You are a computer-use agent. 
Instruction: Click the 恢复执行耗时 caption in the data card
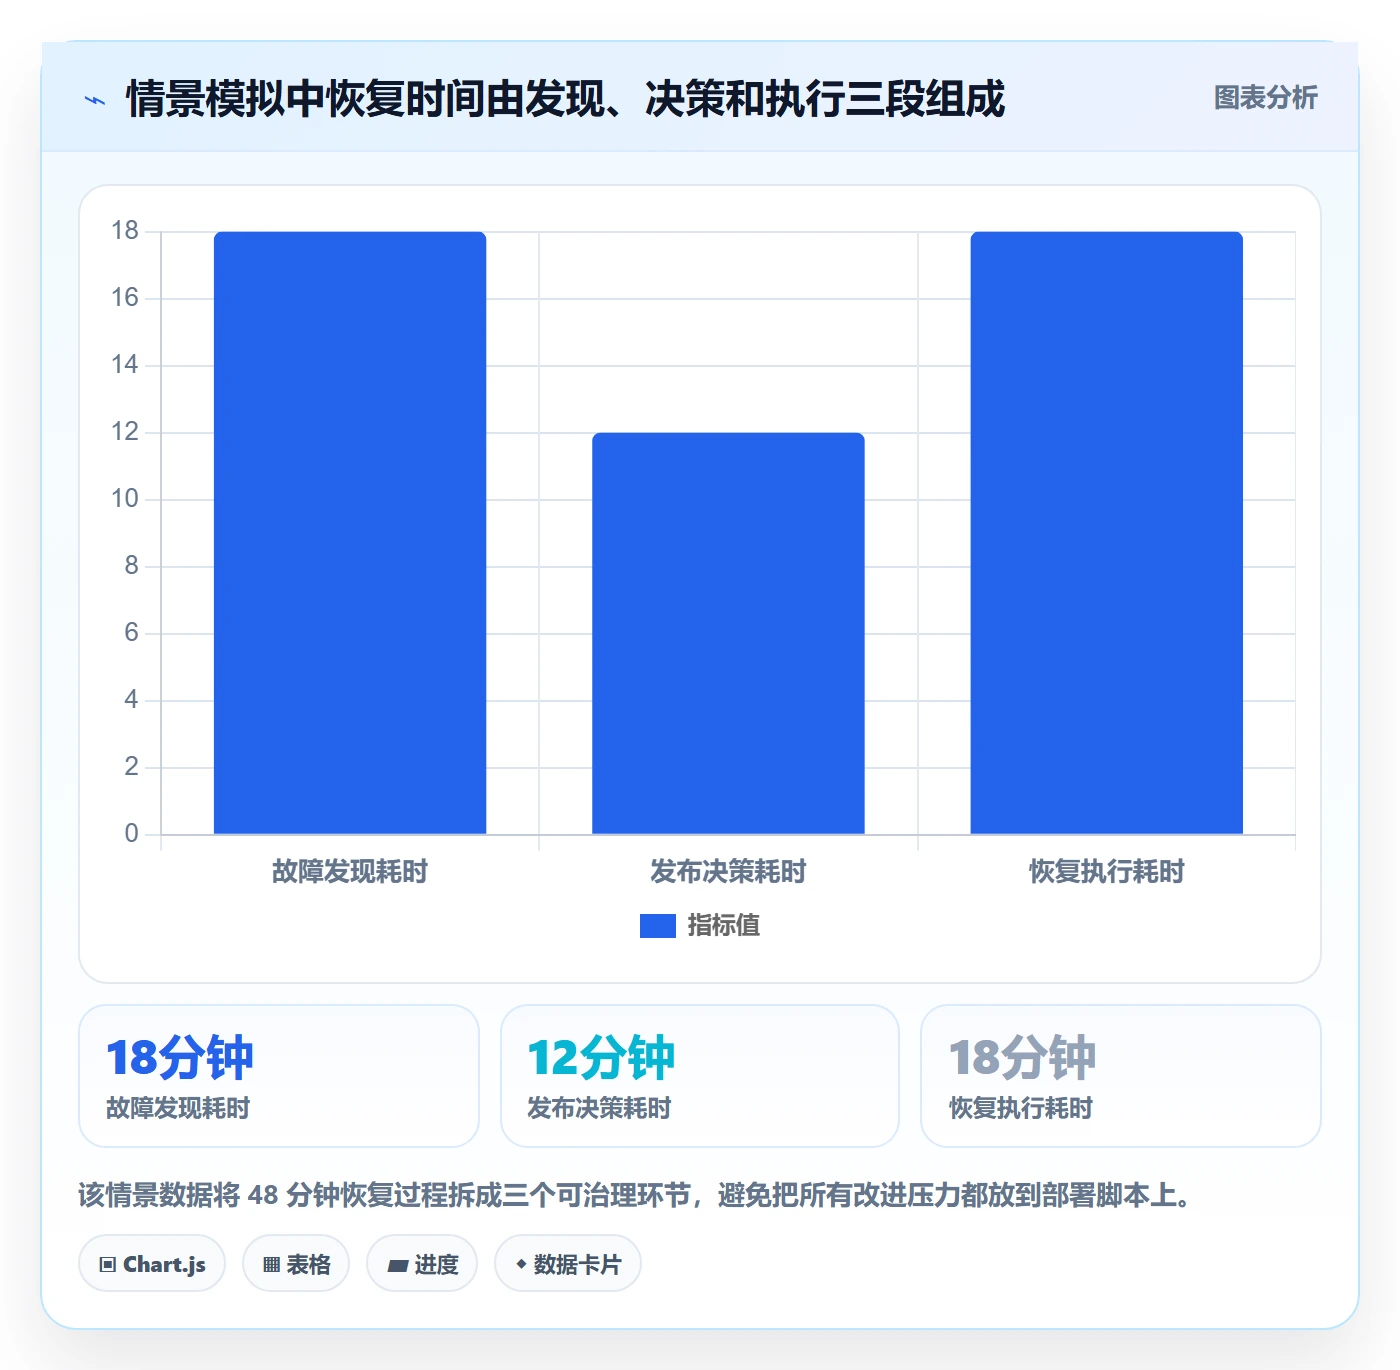pyautogui.click(x=1021, y=1108)
